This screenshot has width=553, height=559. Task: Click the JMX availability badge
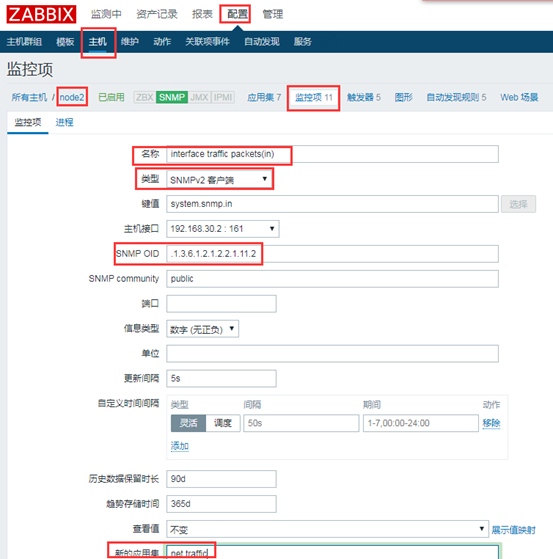199,97
